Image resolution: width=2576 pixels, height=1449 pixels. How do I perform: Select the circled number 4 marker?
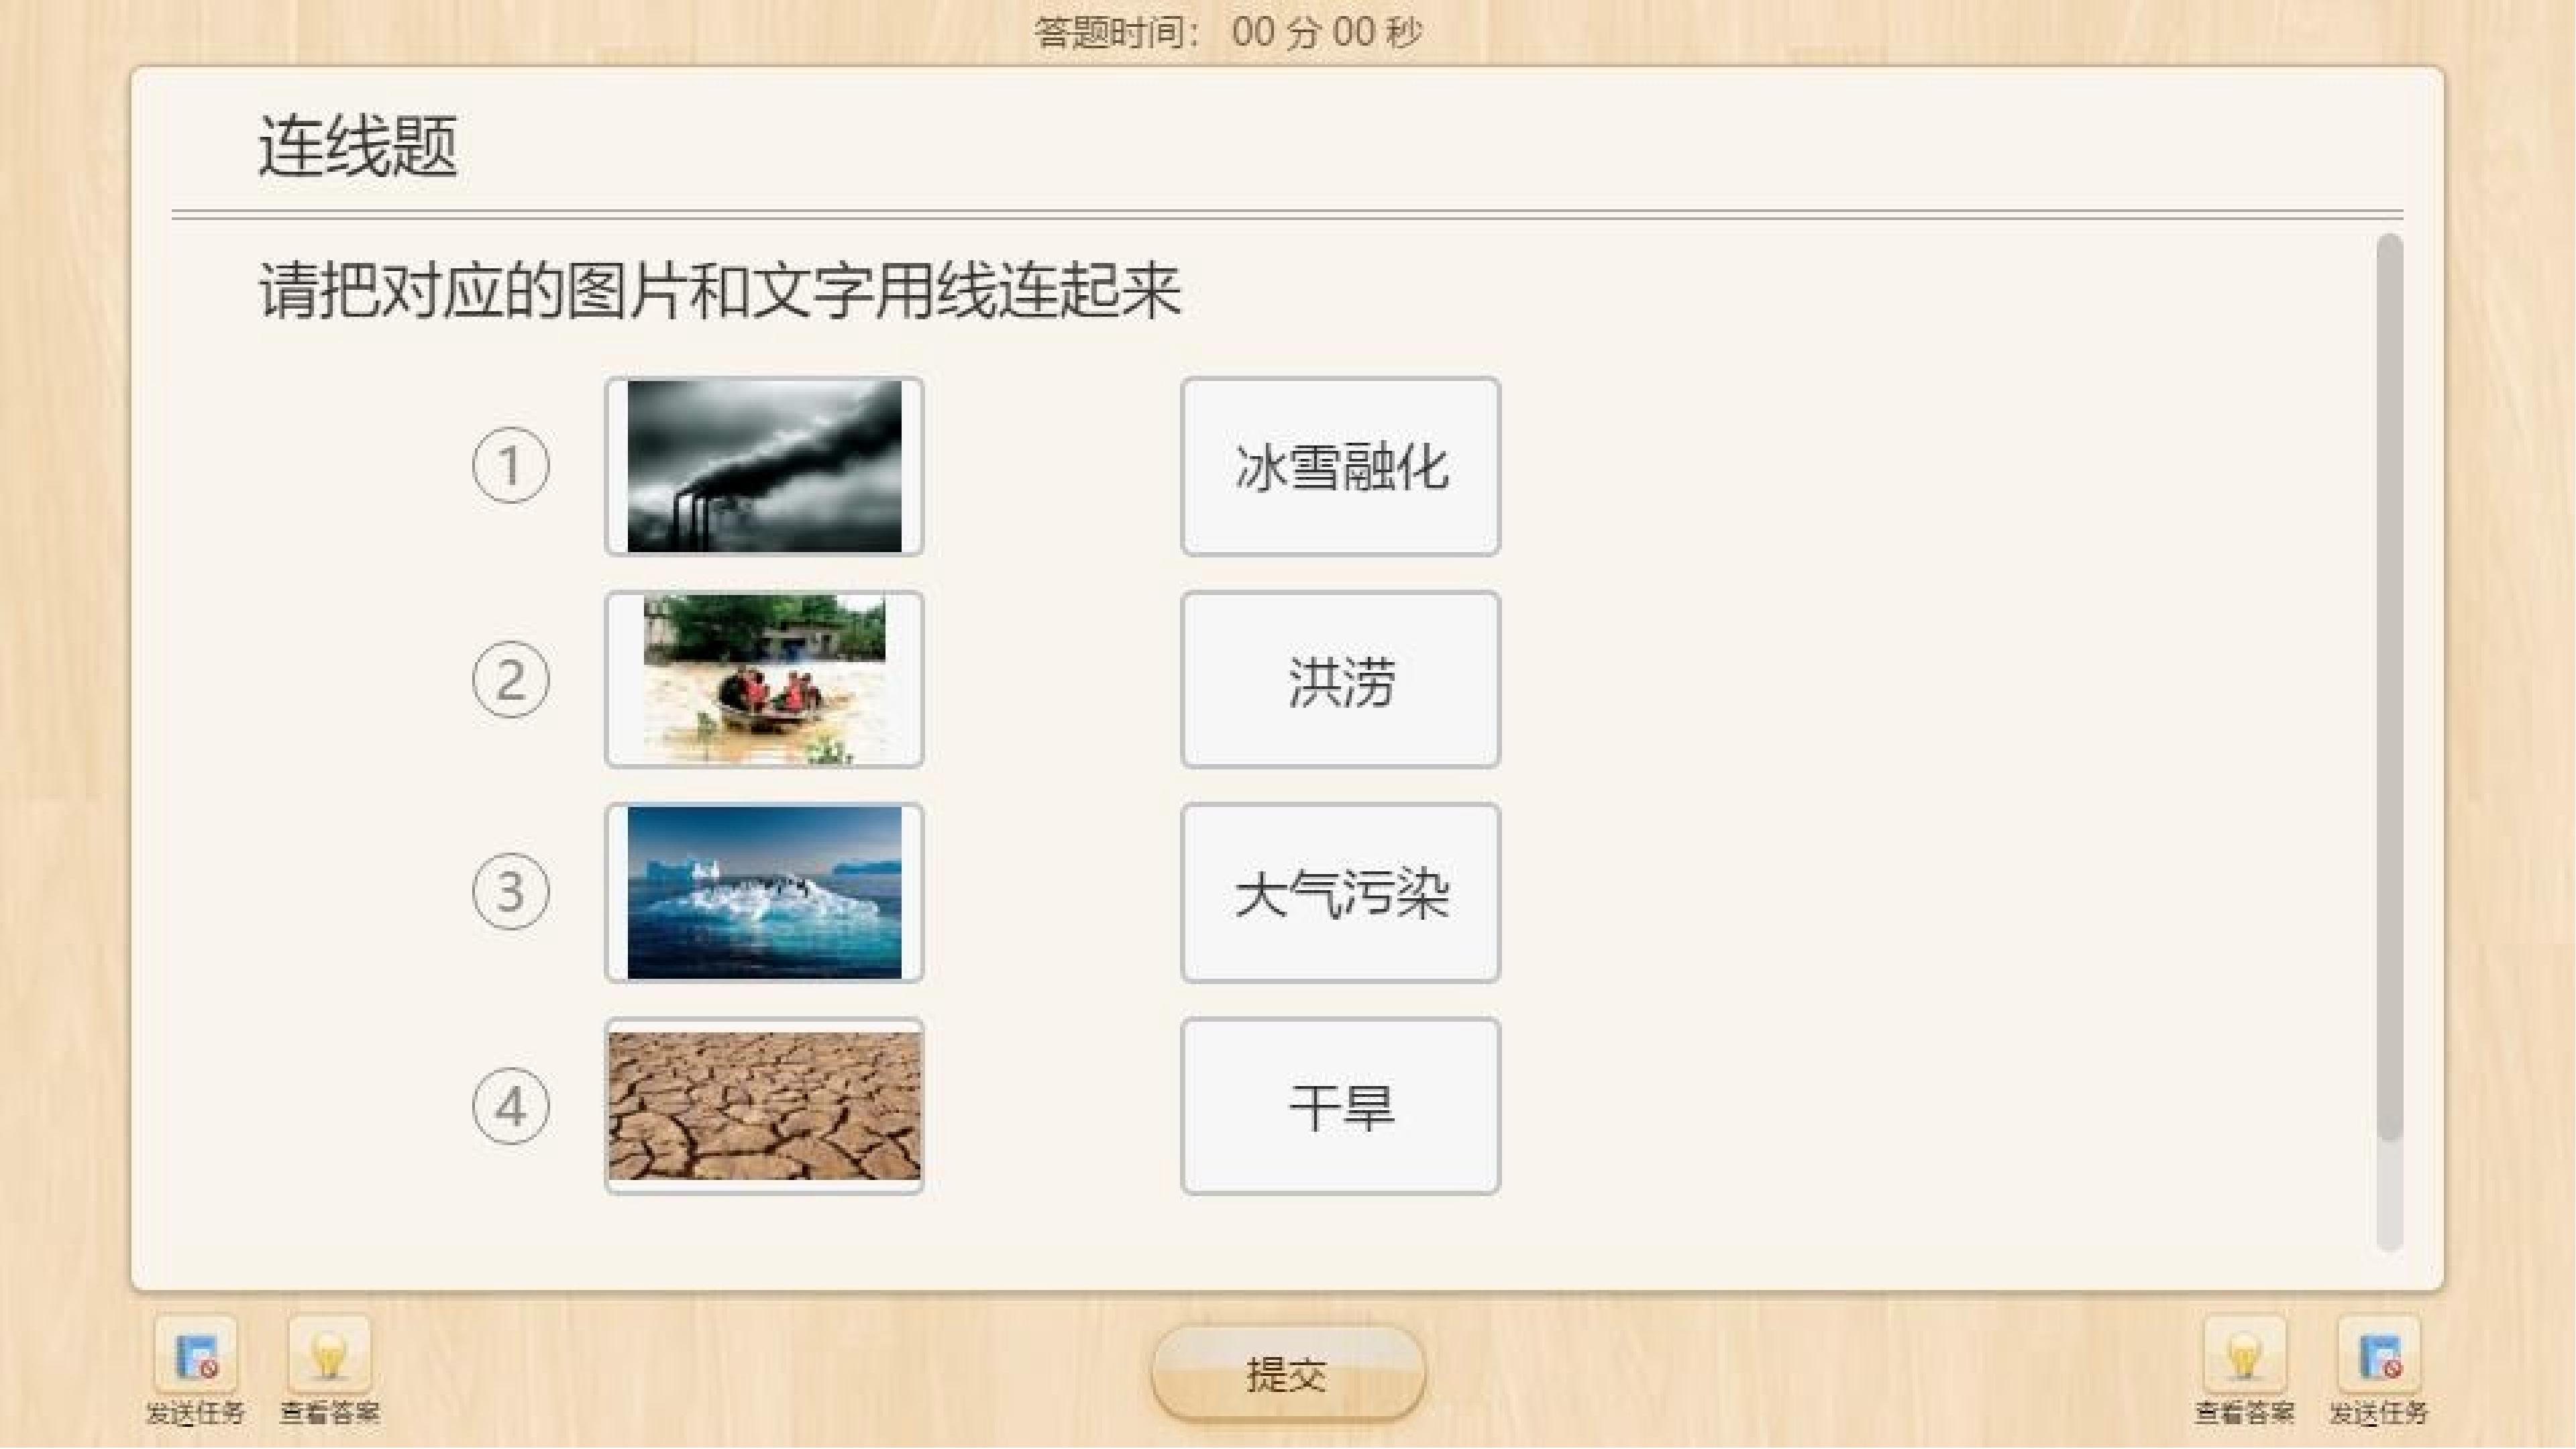(511, 1106)
